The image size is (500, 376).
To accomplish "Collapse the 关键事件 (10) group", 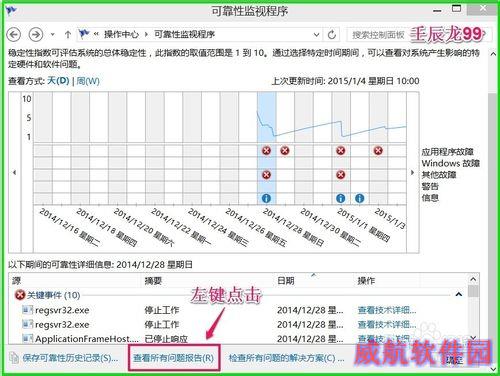I will [459, 294].
